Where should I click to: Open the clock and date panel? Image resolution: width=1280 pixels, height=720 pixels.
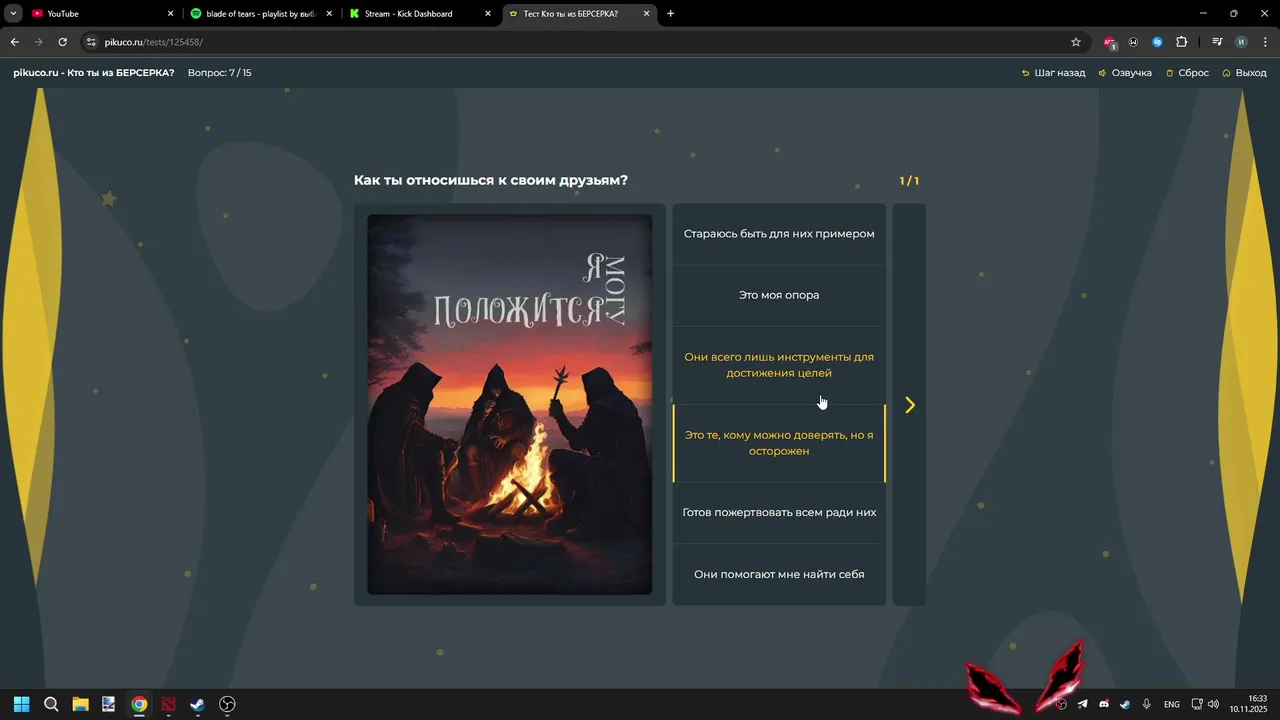(x=1249, y=704)
